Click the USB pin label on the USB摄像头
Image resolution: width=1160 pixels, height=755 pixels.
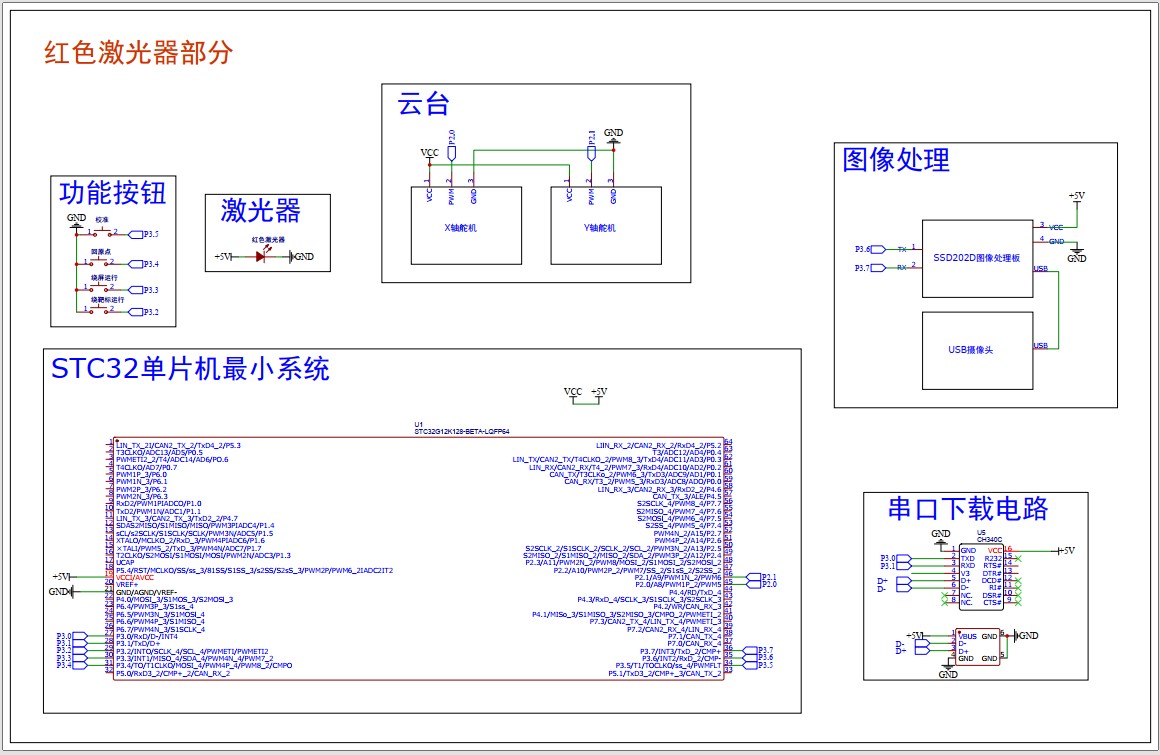1041,345
